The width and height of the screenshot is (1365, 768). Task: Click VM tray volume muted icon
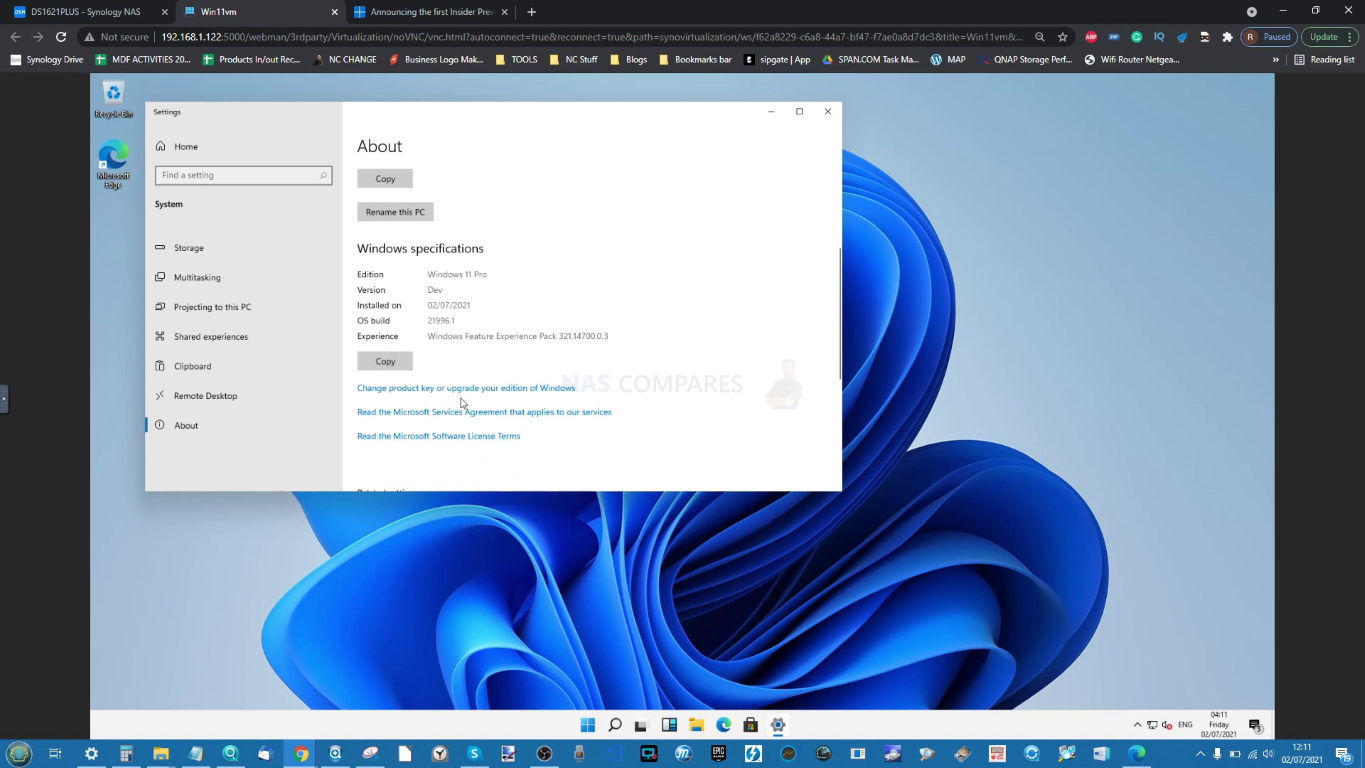click(1167, 725)
